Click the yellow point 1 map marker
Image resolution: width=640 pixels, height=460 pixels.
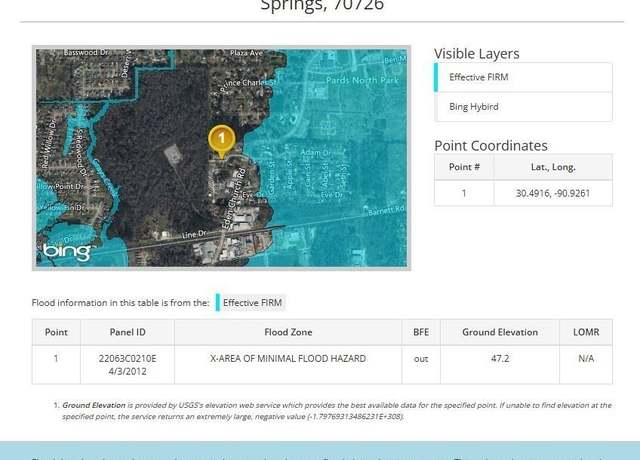click(x=222, y=141)
